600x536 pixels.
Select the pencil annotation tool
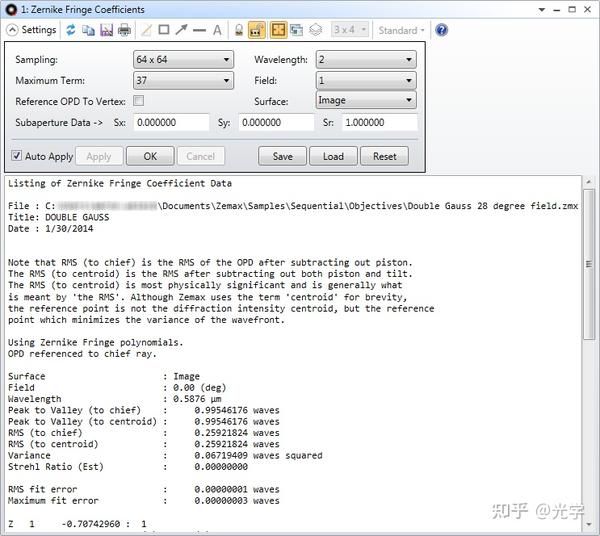click(x=146, y=30)
